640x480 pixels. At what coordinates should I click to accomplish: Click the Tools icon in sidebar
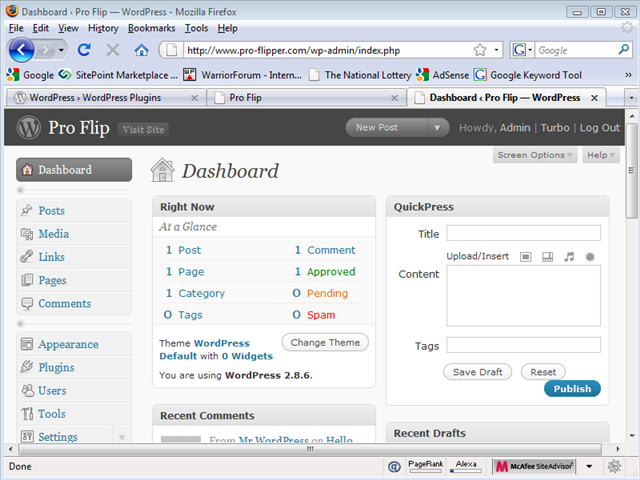[27, 413]
